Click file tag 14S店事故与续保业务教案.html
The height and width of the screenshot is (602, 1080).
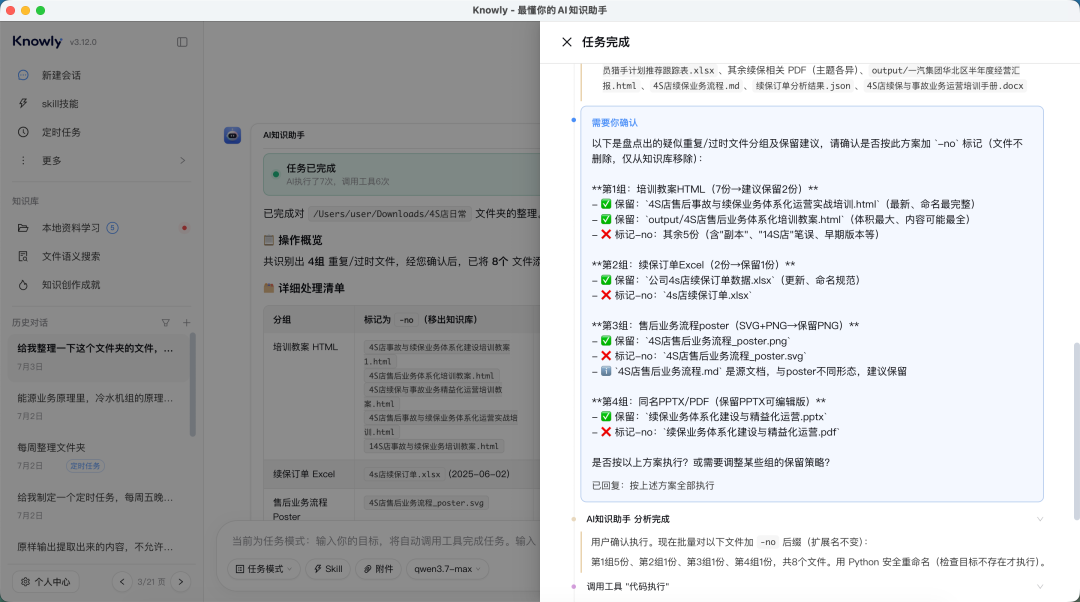click(433, 446)
